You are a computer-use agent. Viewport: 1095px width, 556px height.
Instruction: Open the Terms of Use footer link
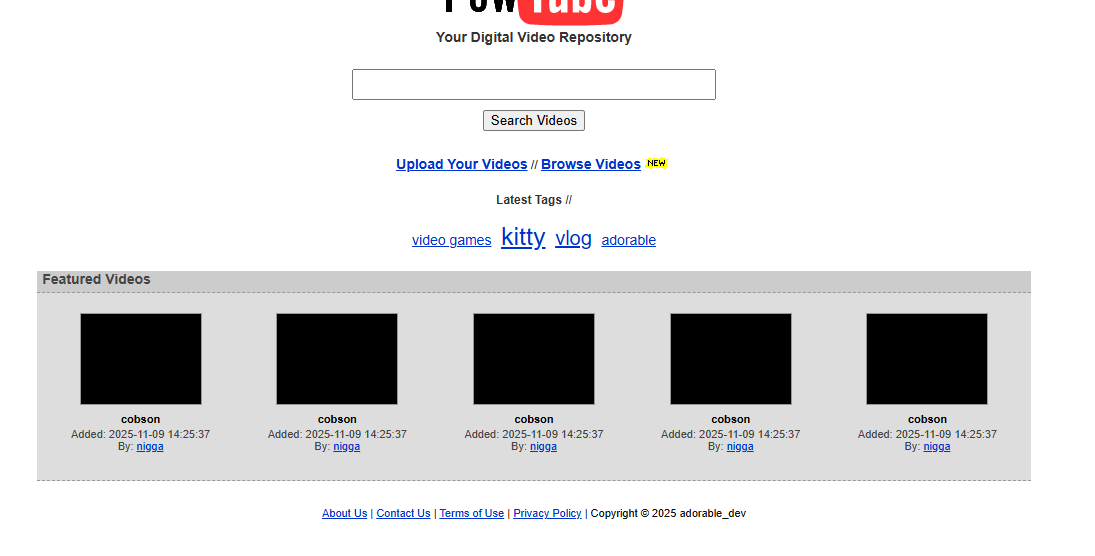[x=471, y=513]
